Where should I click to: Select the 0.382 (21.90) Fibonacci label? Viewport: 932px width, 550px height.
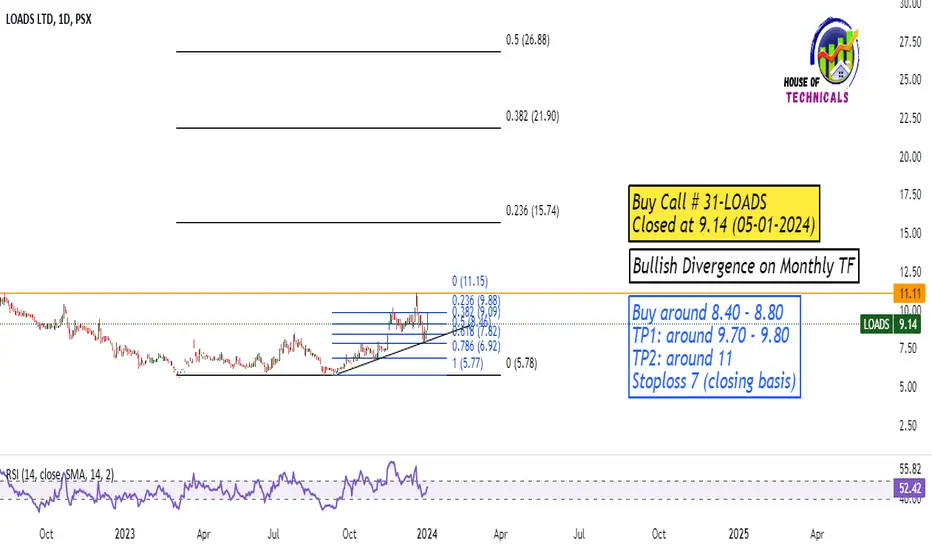[x=533, y=116]
